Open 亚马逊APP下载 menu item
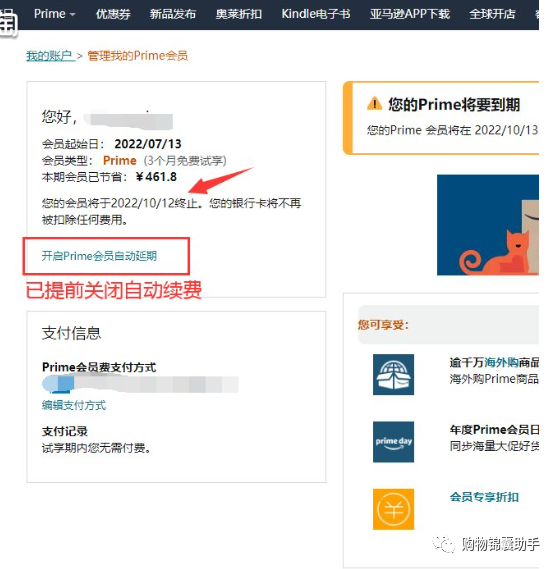Image resolution: width=557 pixels, height=569 pixels. coord(410,14)
